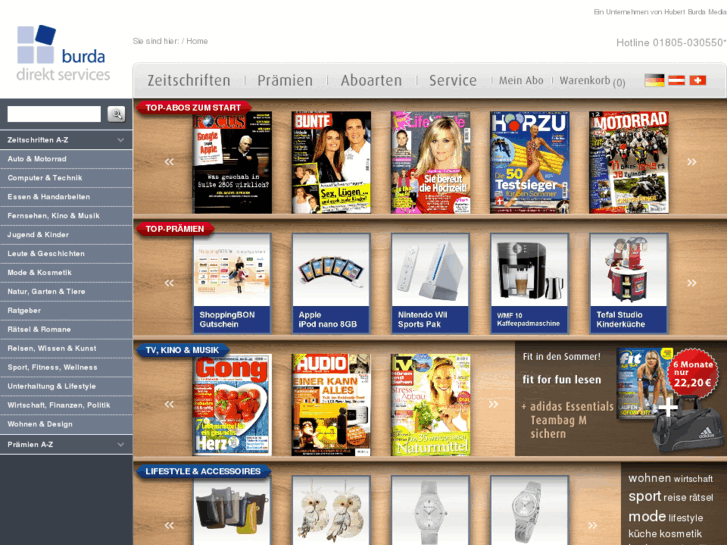Click Top-Prämien previous arrow
Image resolution: width=727 pixels, height=545 pixels.
169,283
